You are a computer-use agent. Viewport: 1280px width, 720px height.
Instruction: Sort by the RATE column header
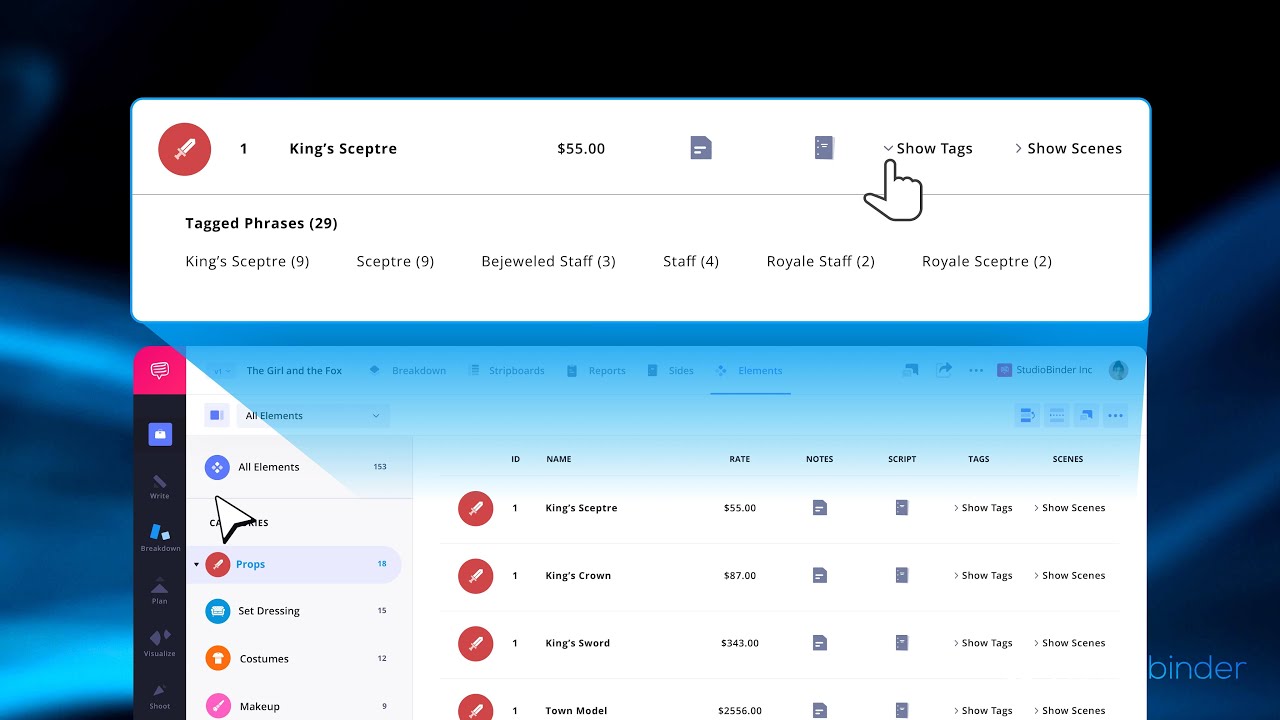[x=740, y=459]
